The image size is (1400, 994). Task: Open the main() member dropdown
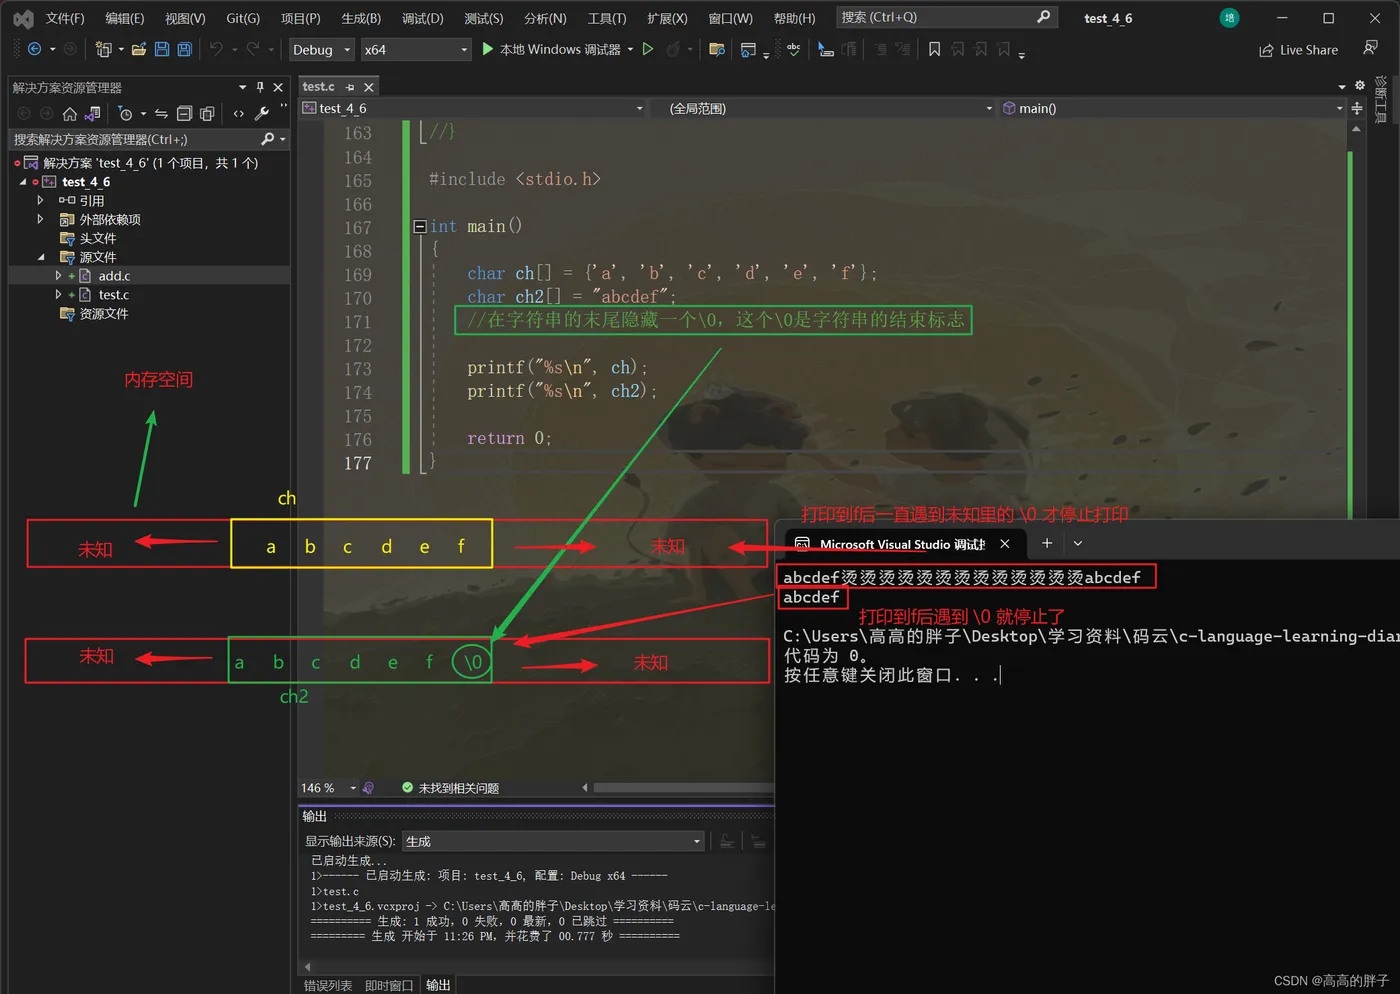[1173, 108]
